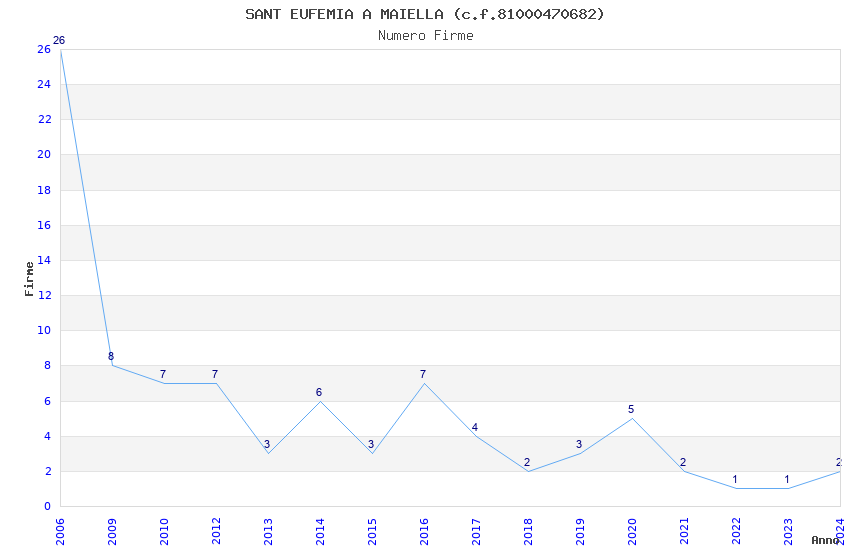
Task: Click the 7 data point above 2012
Action: pos(215,374)
